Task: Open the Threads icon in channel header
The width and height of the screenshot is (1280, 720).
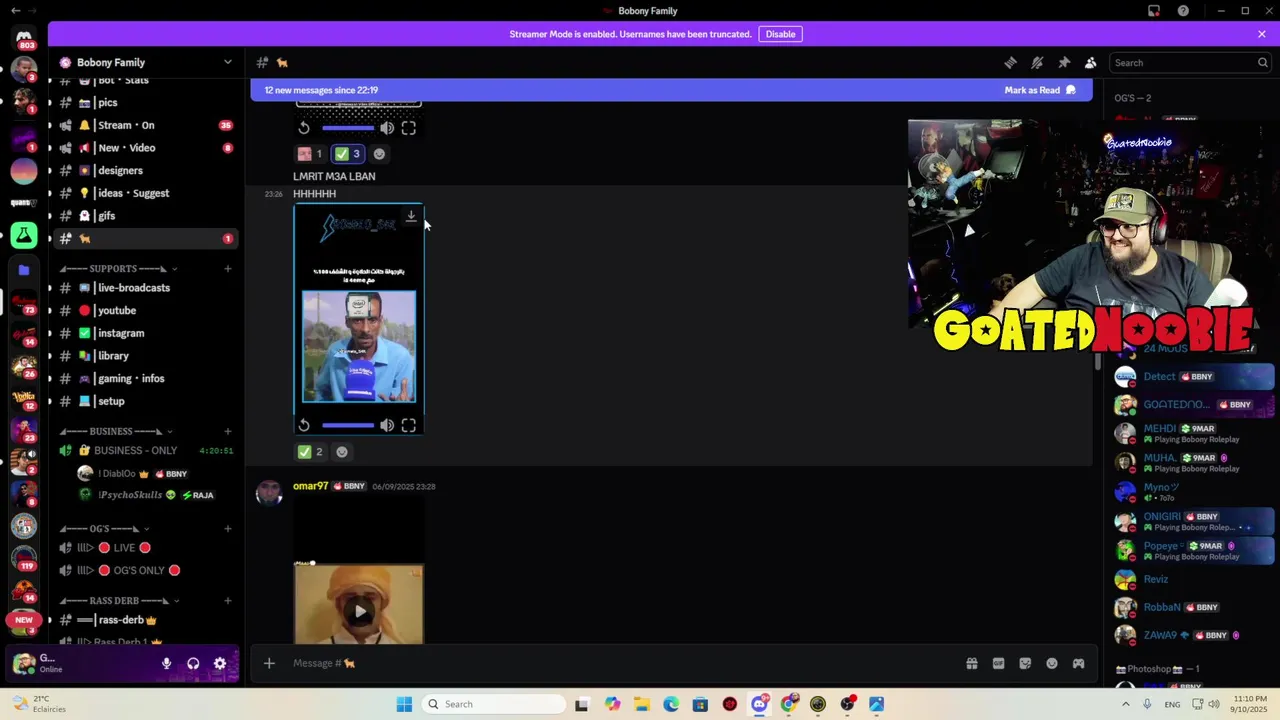Action: click(x=1010, y=62)
